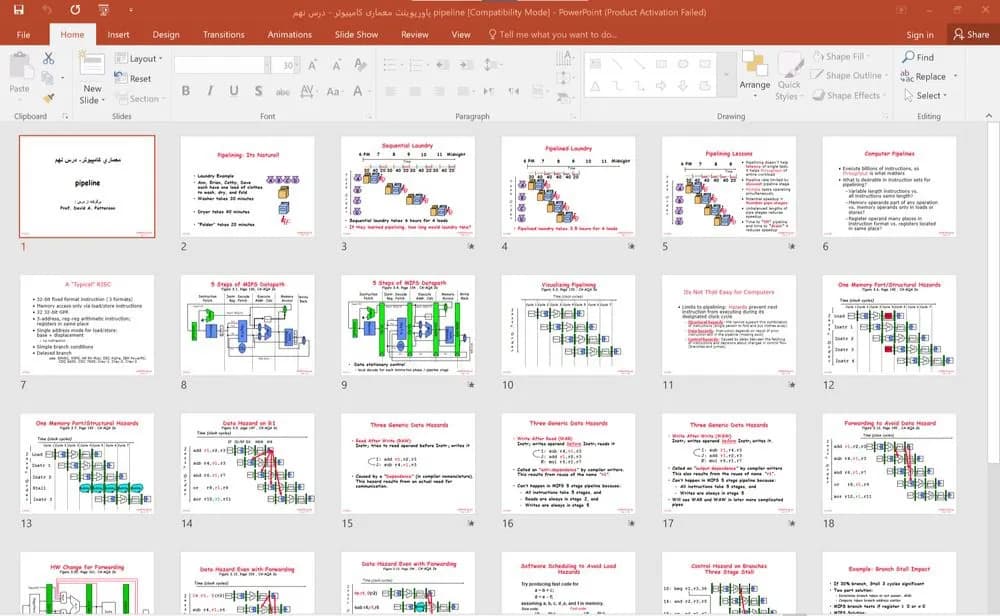
Task: Open the Slide Show tab
Action: [356, 34]
